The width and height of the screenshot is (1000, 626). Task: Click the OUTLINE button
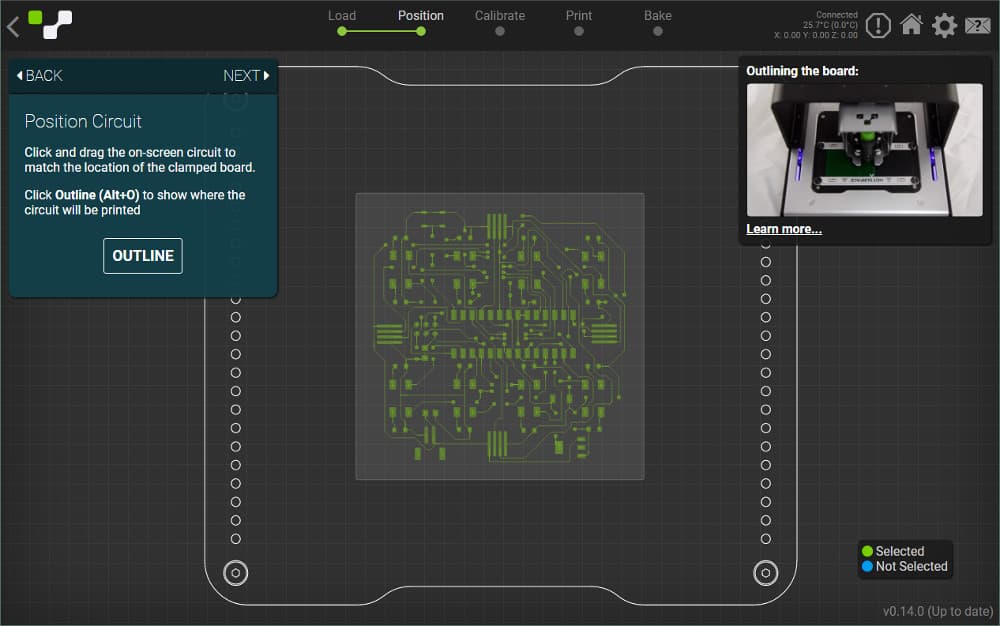[x=143, y=256]
